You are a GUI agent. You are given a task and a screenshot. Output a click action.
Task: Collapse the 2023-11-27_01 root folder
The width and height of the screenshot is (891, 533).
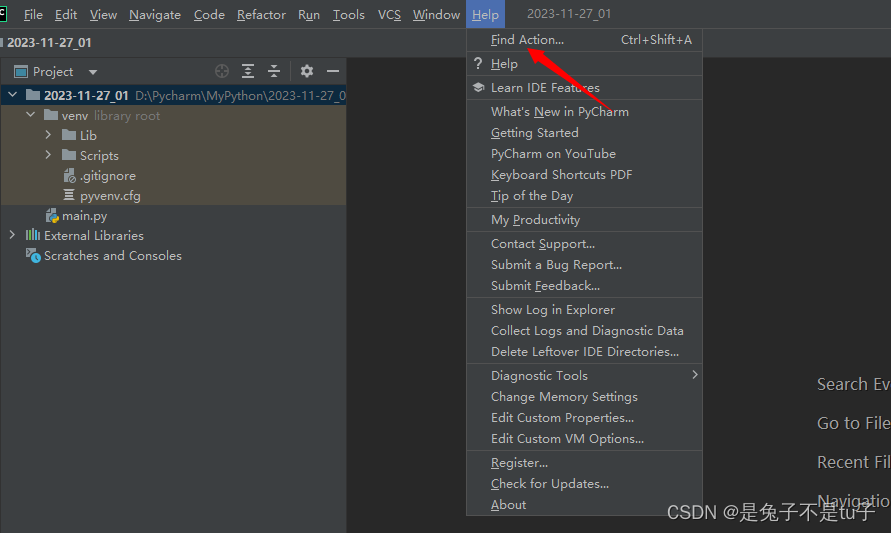click(x=13, y=94)
